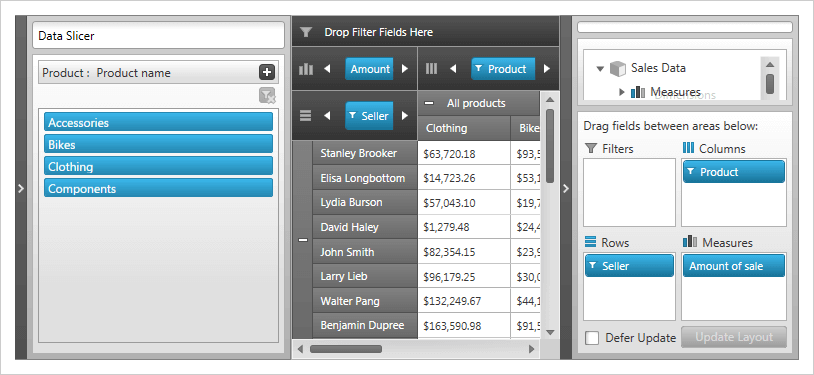This screenshot has height=375, width=814.
Task: Select the Benjamin Dupree row header
Action: 365,326
